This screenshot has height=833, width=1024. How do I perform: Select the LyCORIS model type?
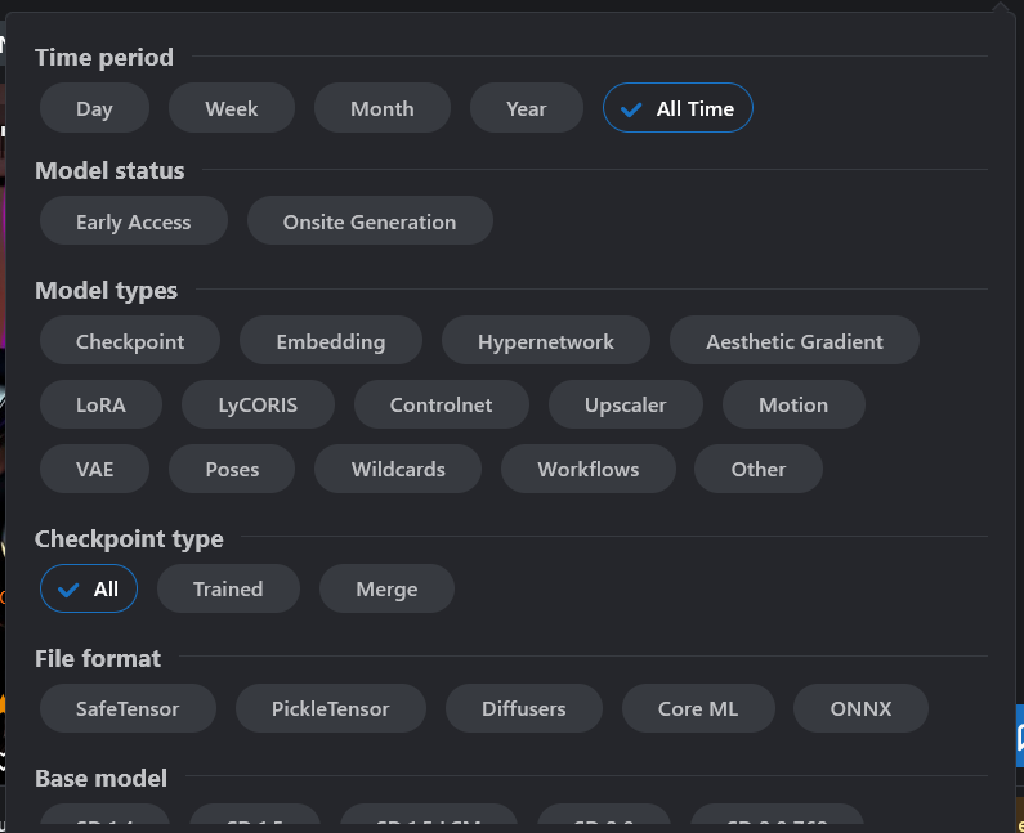(258, 404)
